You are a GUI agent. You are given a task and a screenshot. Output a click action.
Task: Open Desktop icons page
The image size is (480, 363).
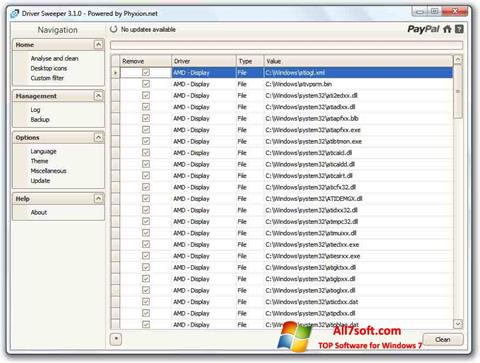(x=49, y=68)
